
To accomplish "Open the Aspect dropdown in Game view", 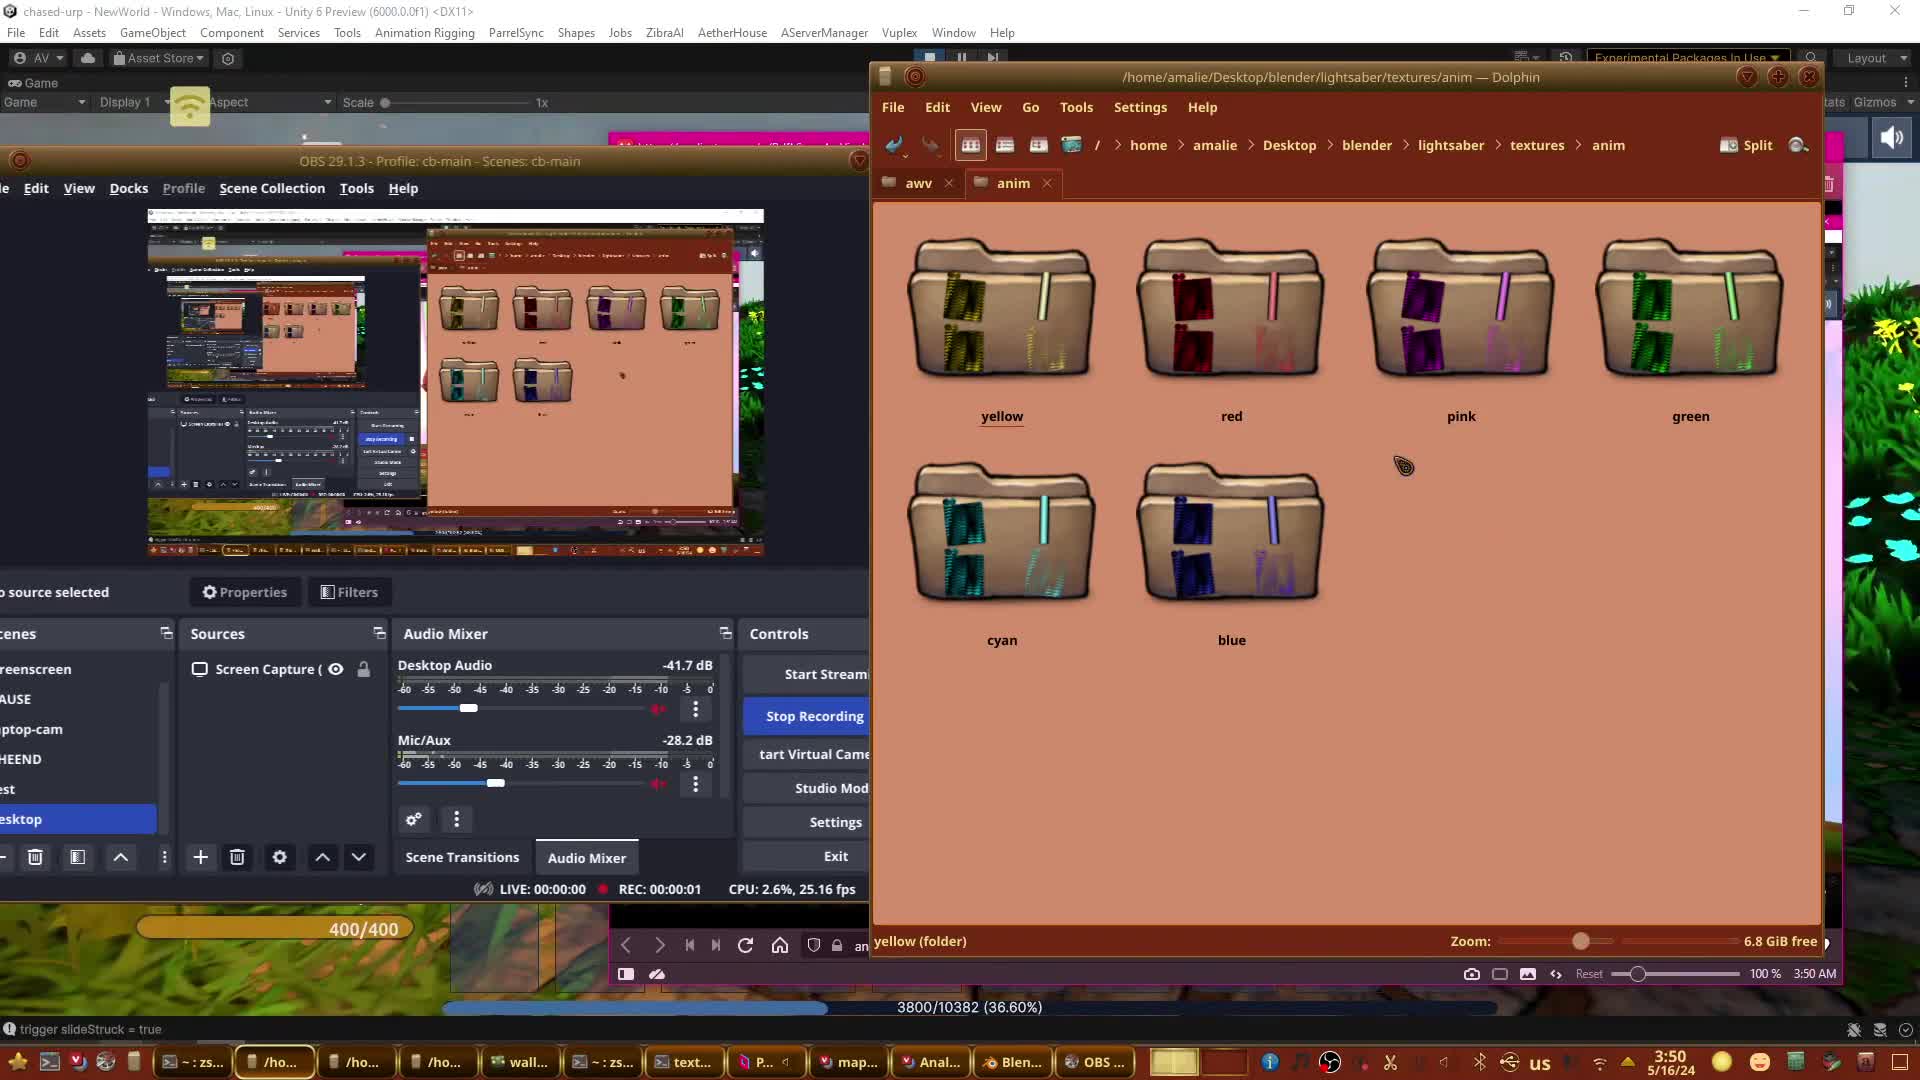I will [270, 102].
